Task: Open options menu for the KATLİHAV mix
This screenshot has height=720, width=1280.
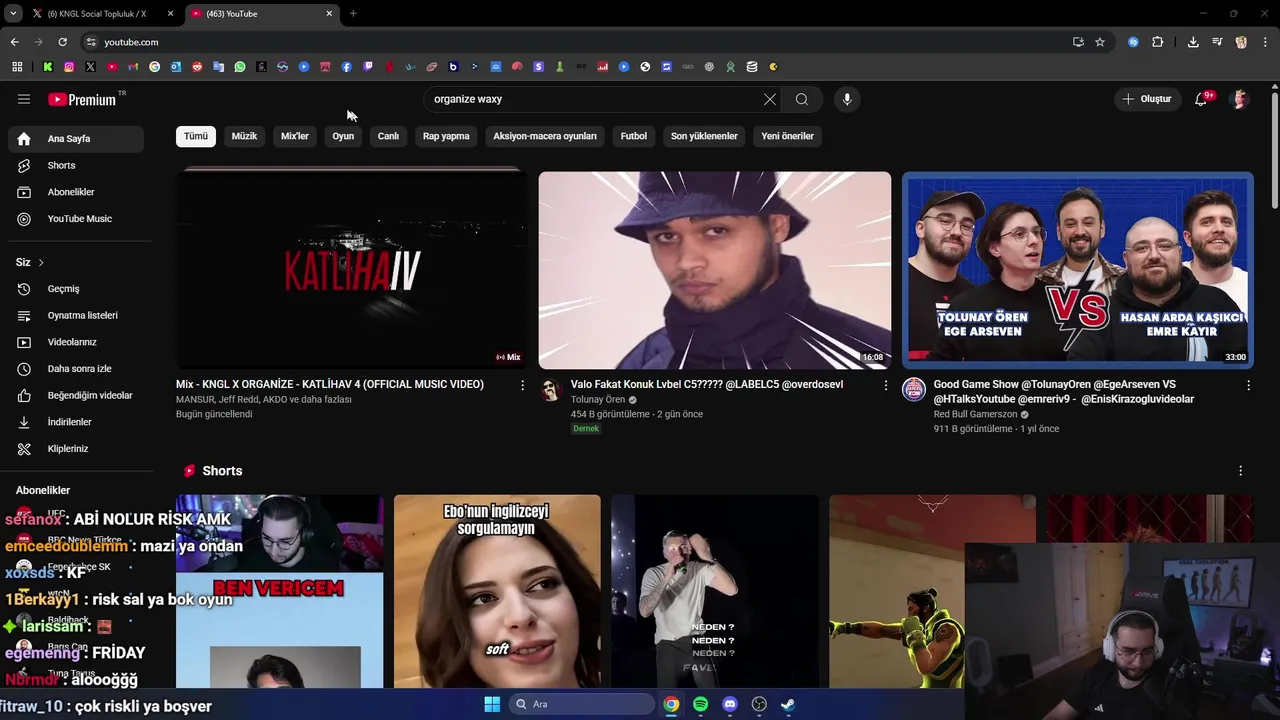Action: tap(522, 385)
